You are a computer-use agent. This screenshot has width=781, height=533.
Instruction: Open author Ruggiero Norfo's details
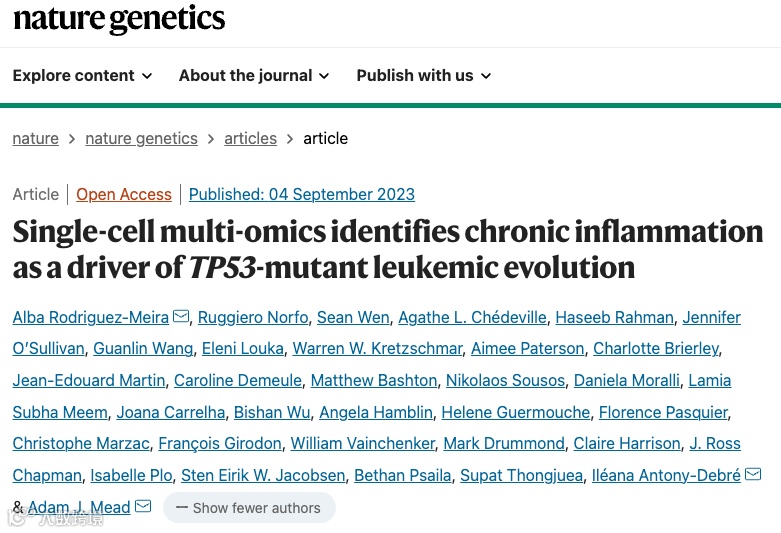pos(253,318)
